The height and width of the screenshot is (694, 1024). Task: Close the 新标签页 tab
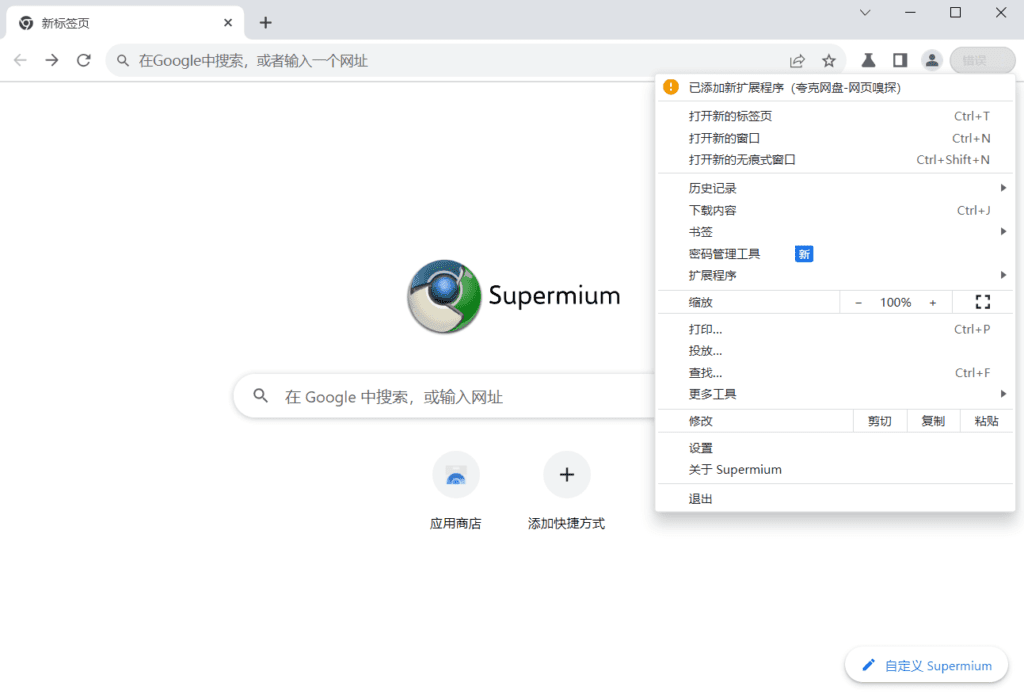point(228,23)
